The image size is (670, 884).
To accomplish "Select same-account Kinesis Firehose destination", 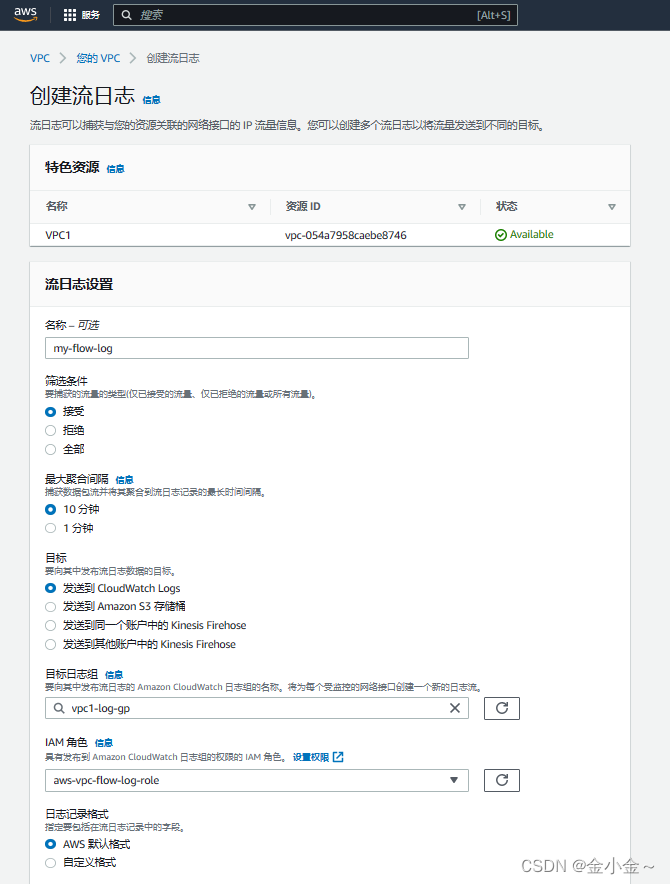I will 51,625.
